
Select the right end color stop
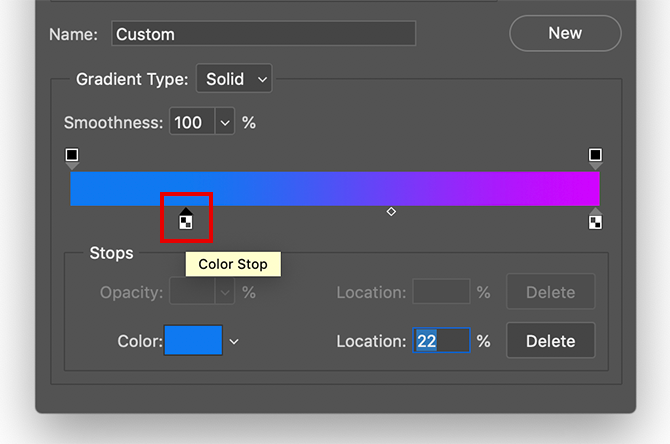(595, 220)
